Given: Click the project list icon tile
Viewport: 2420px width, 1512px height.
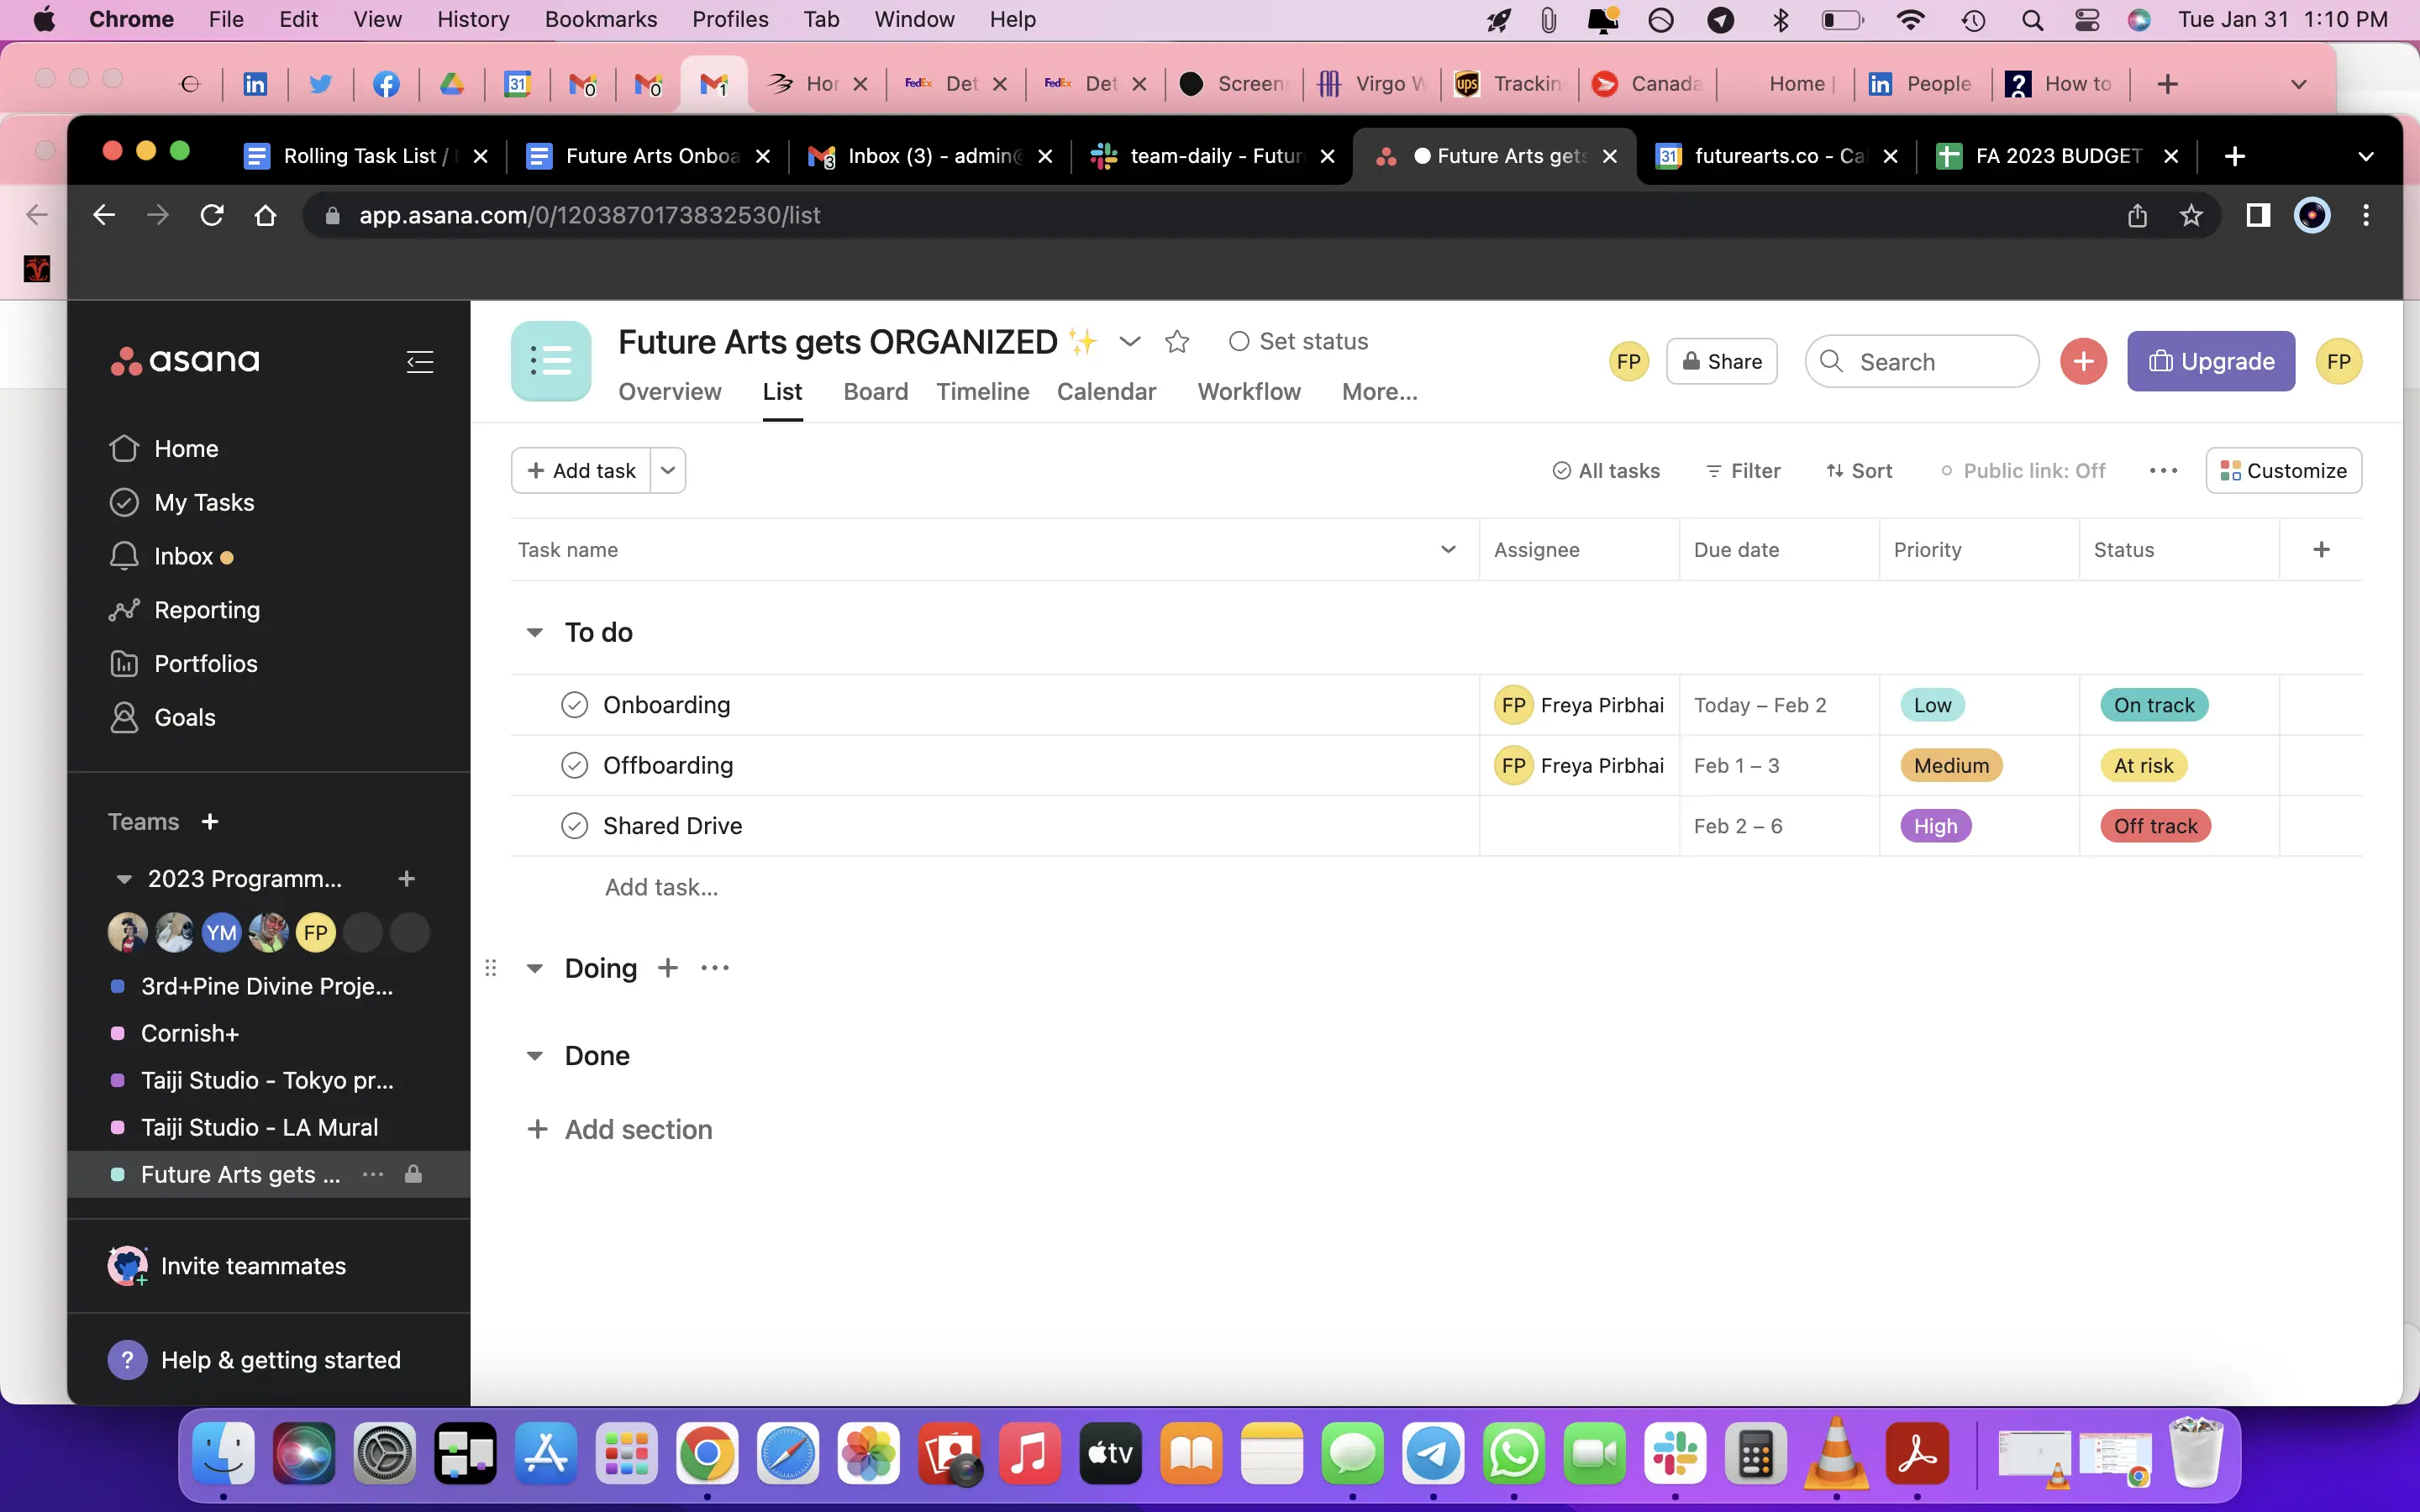Looking at the screenshot, I should (551, 361).
